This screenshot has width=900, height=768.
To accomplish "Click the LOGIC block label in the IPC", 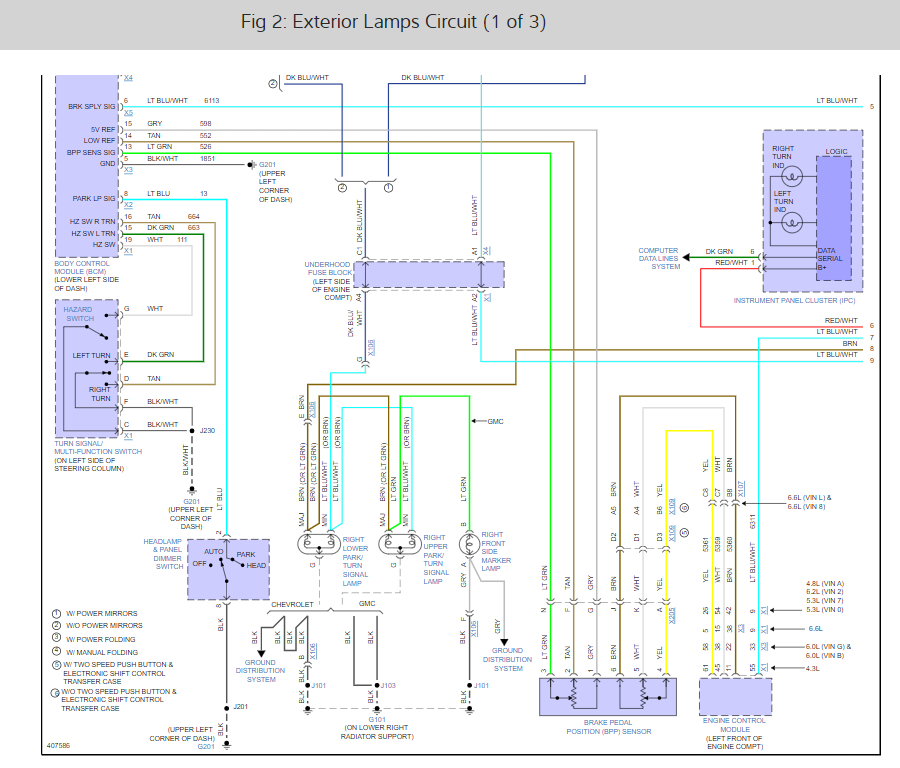I will [x=836, y=152].
